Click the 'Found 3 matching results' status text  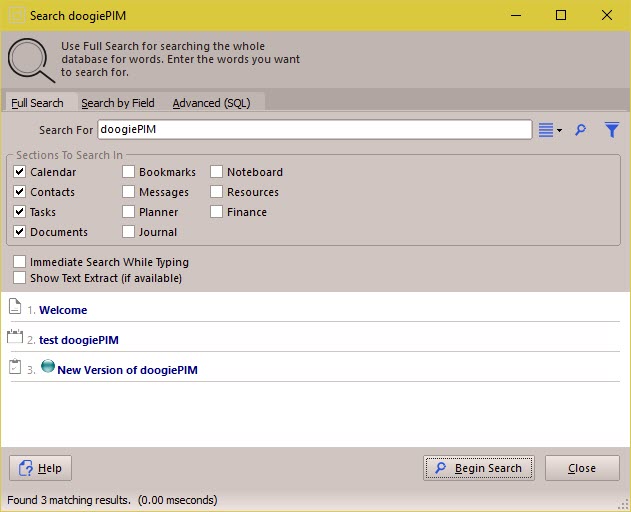(69, 500)
